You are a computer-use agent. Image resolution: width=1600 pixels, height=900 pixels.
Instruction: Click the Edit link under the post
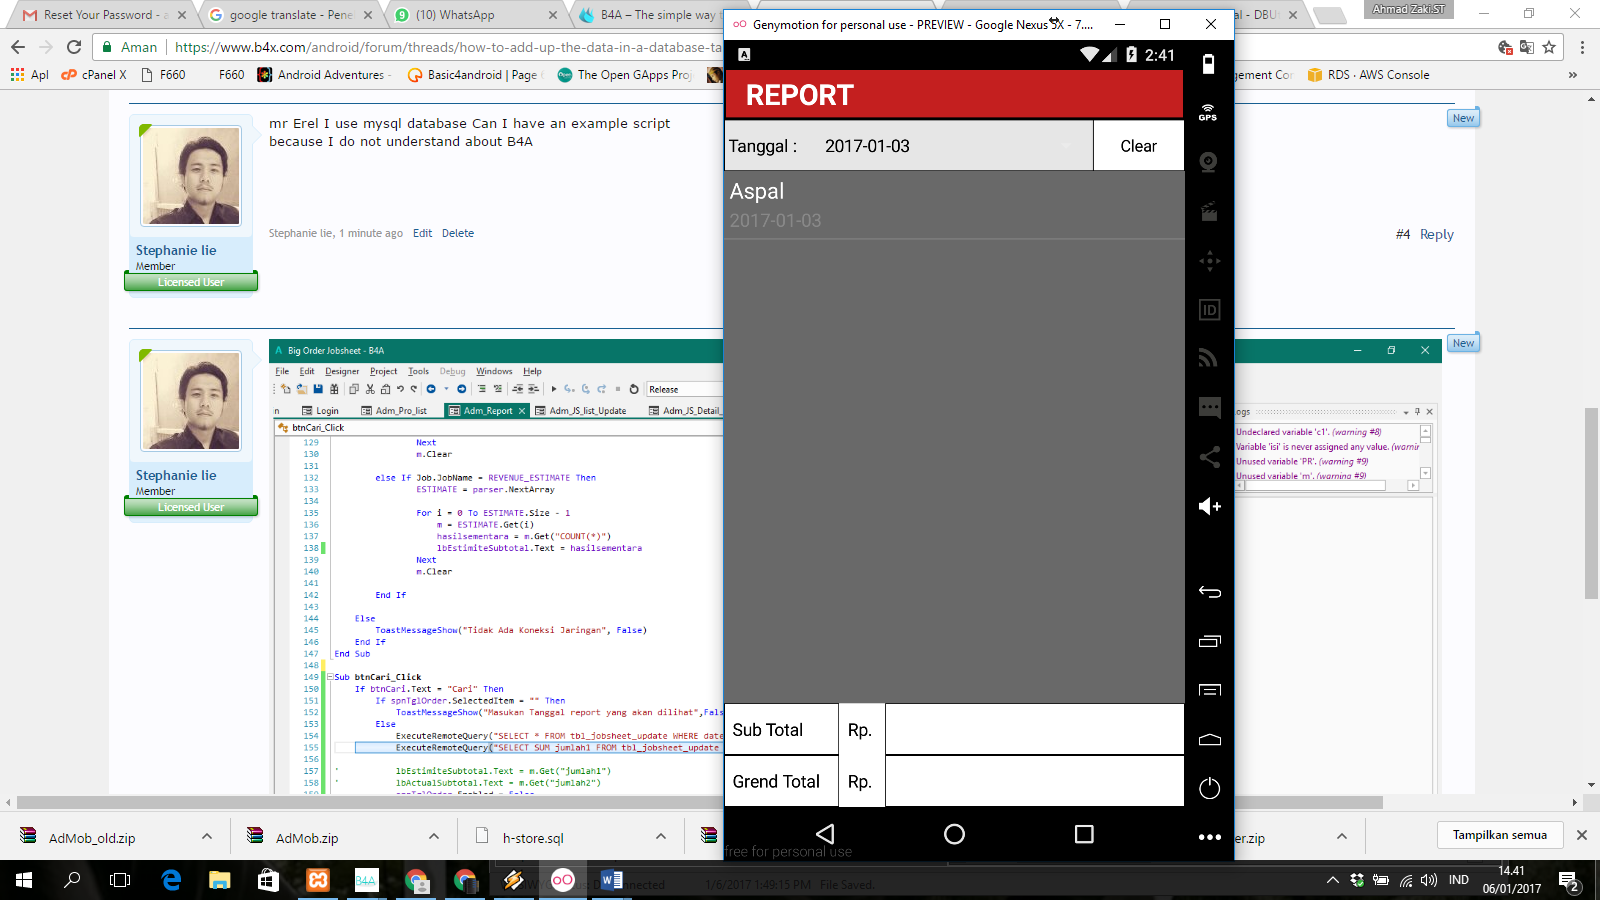(422, 233)
